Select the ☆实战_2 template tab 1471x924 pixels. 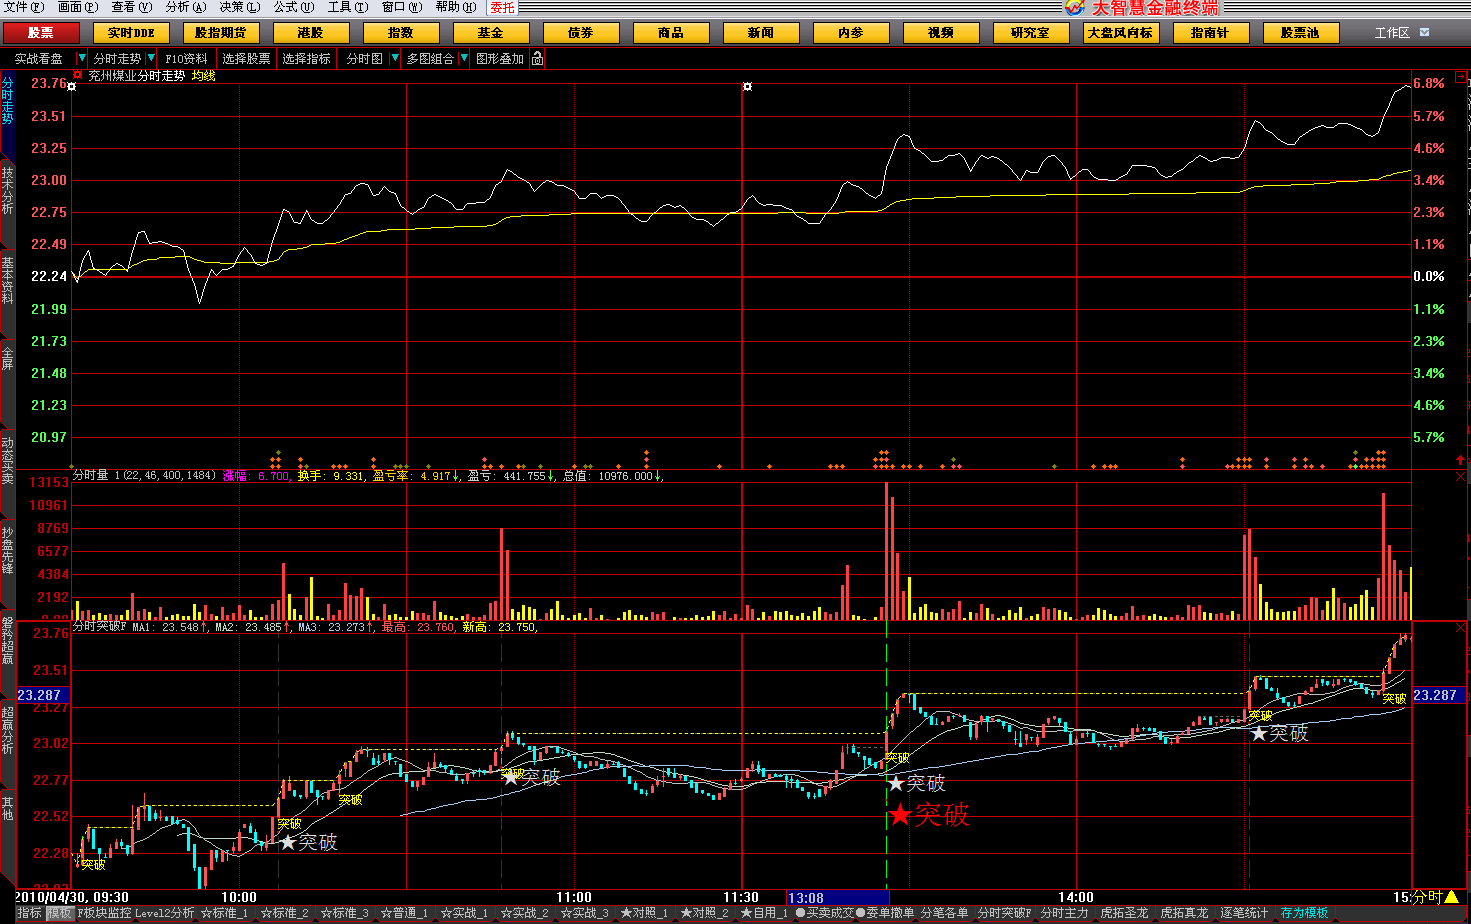[x=524, y=913]
